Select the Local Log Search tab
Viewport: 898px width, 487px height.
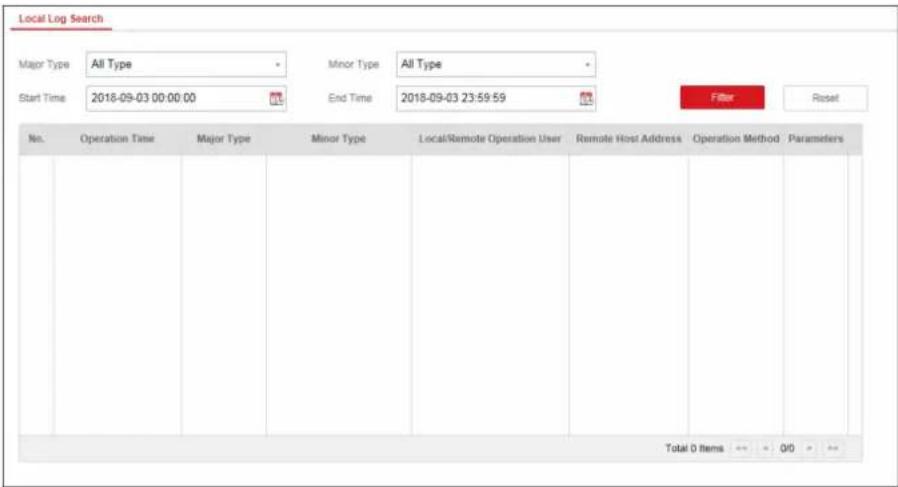[61, 18]
